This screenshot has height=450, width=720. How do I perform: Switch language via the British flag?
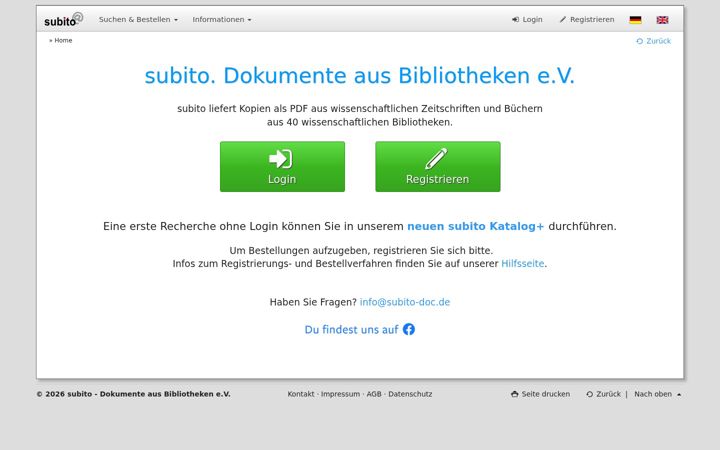point(662,20)
